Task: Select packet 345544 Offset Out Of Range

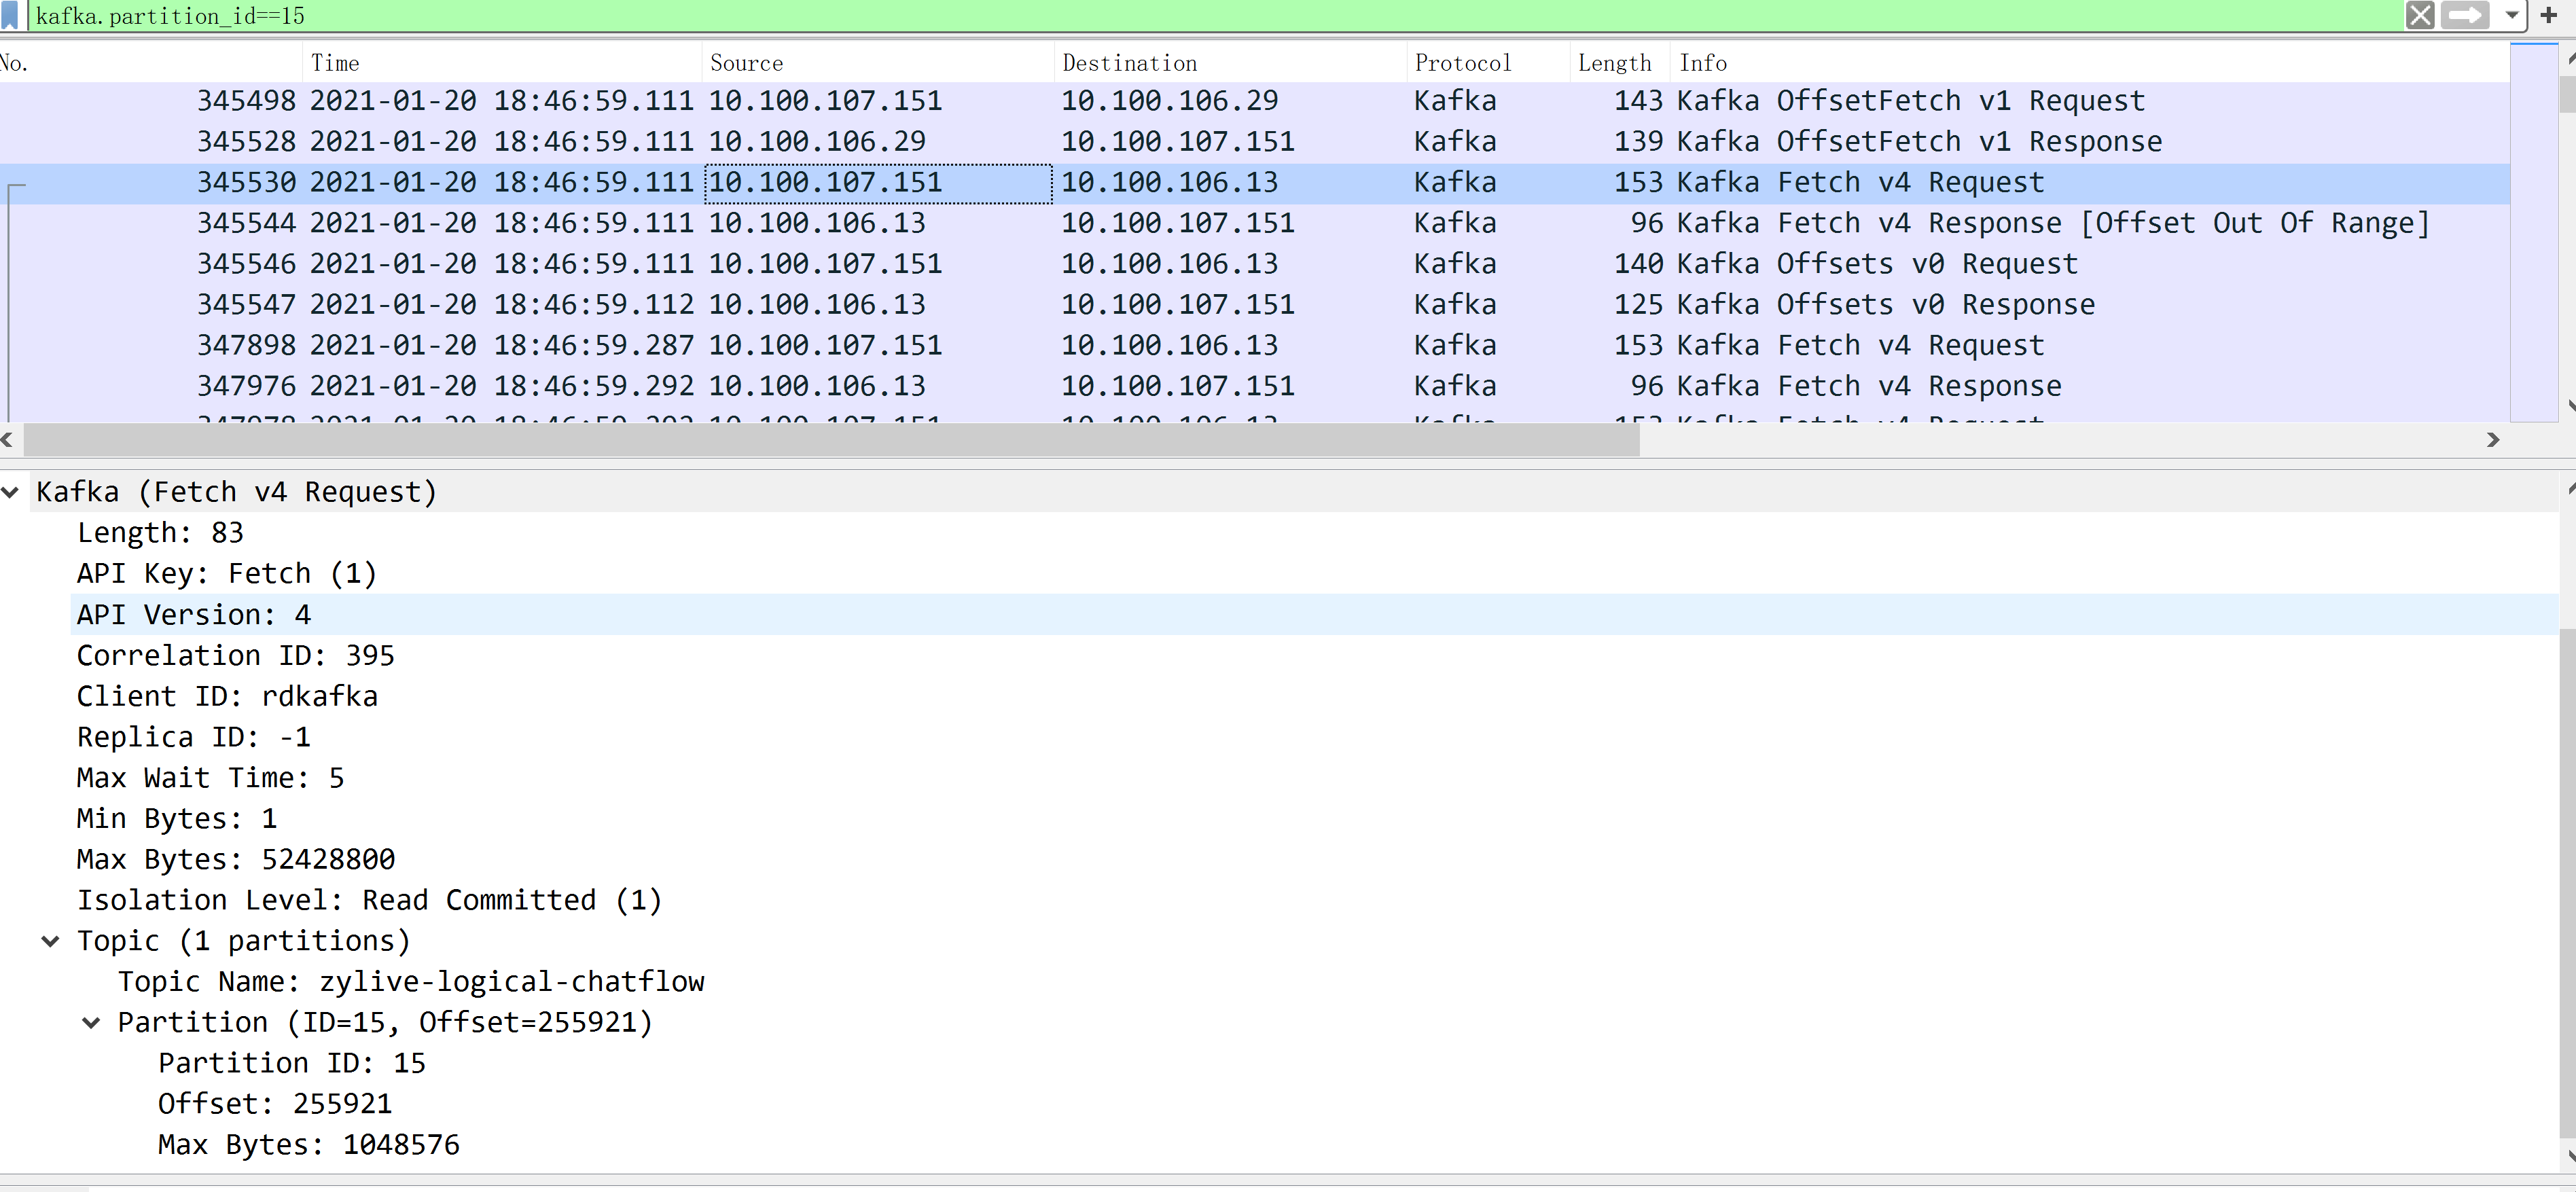Action: tap(1200, 223)
